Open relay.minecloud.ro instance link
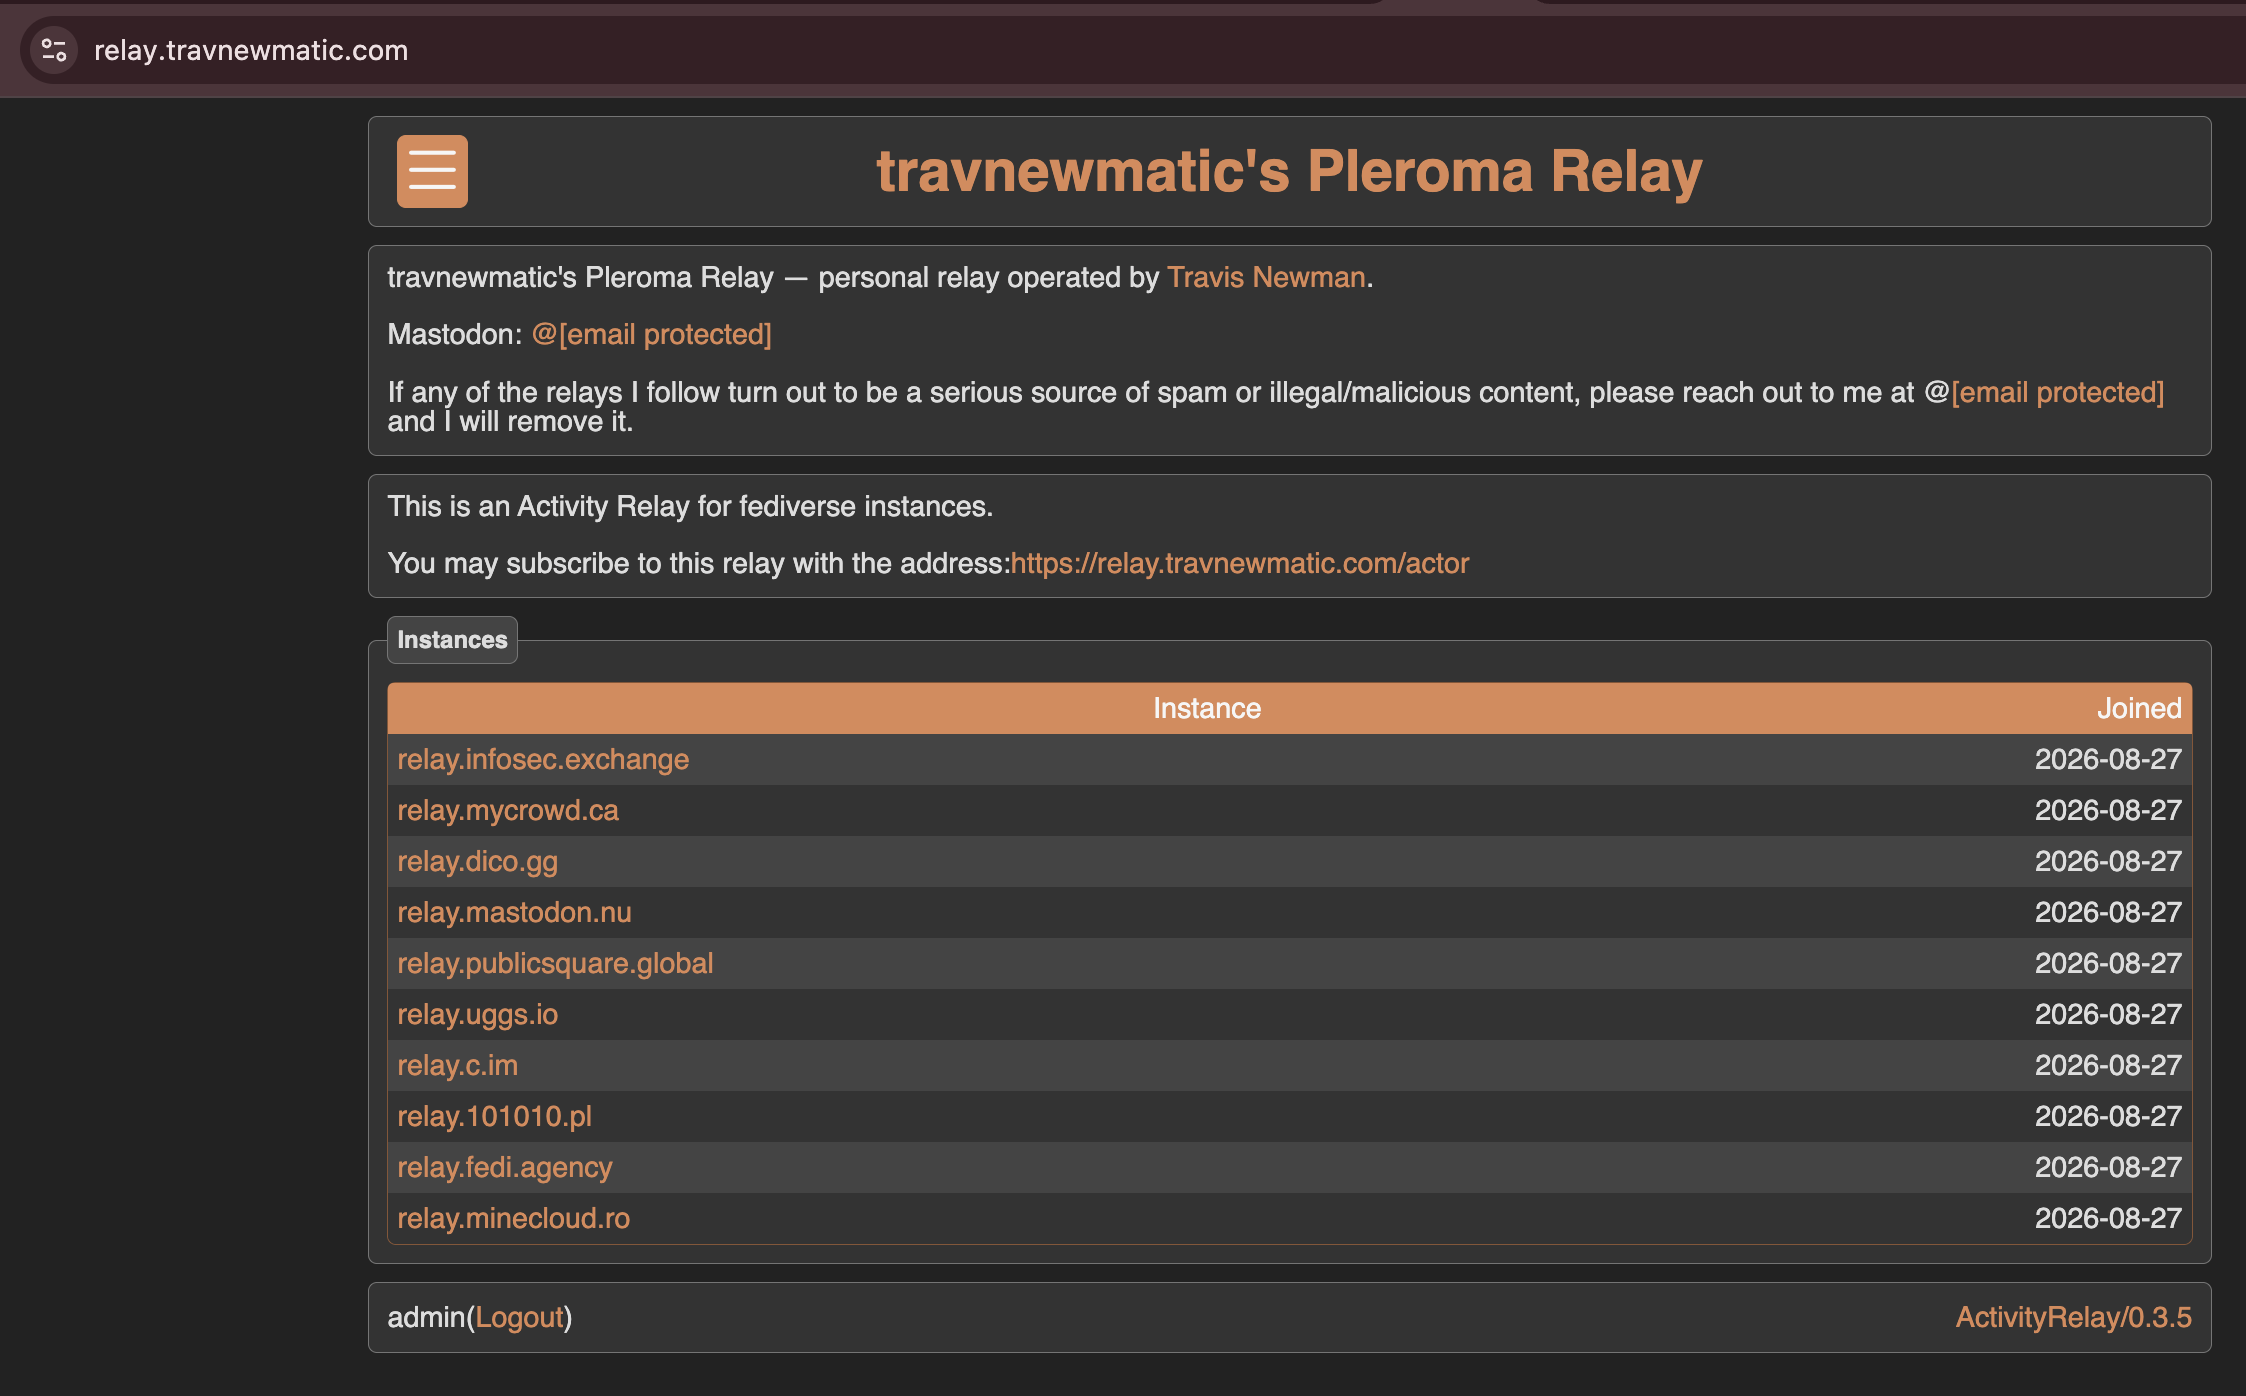This screenshot has width=2246, height=1396. point(513,1218)
